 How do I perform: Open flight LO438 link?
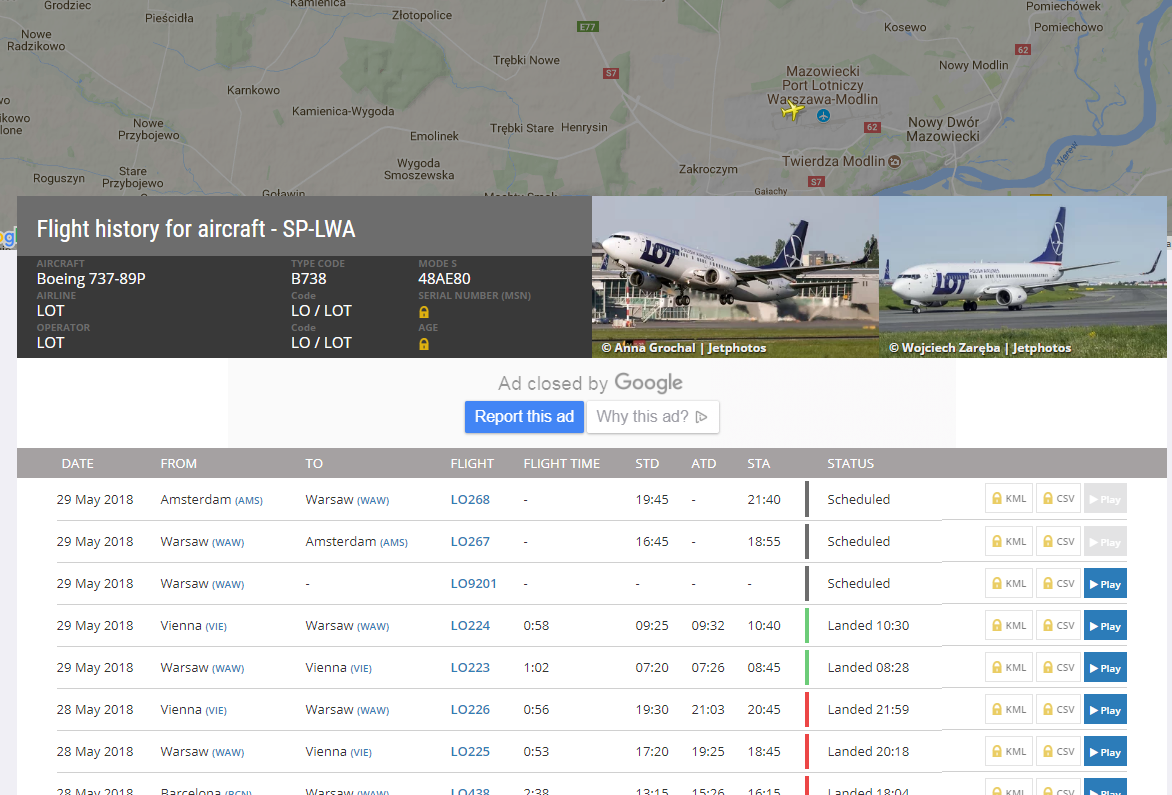coord(470,791)
